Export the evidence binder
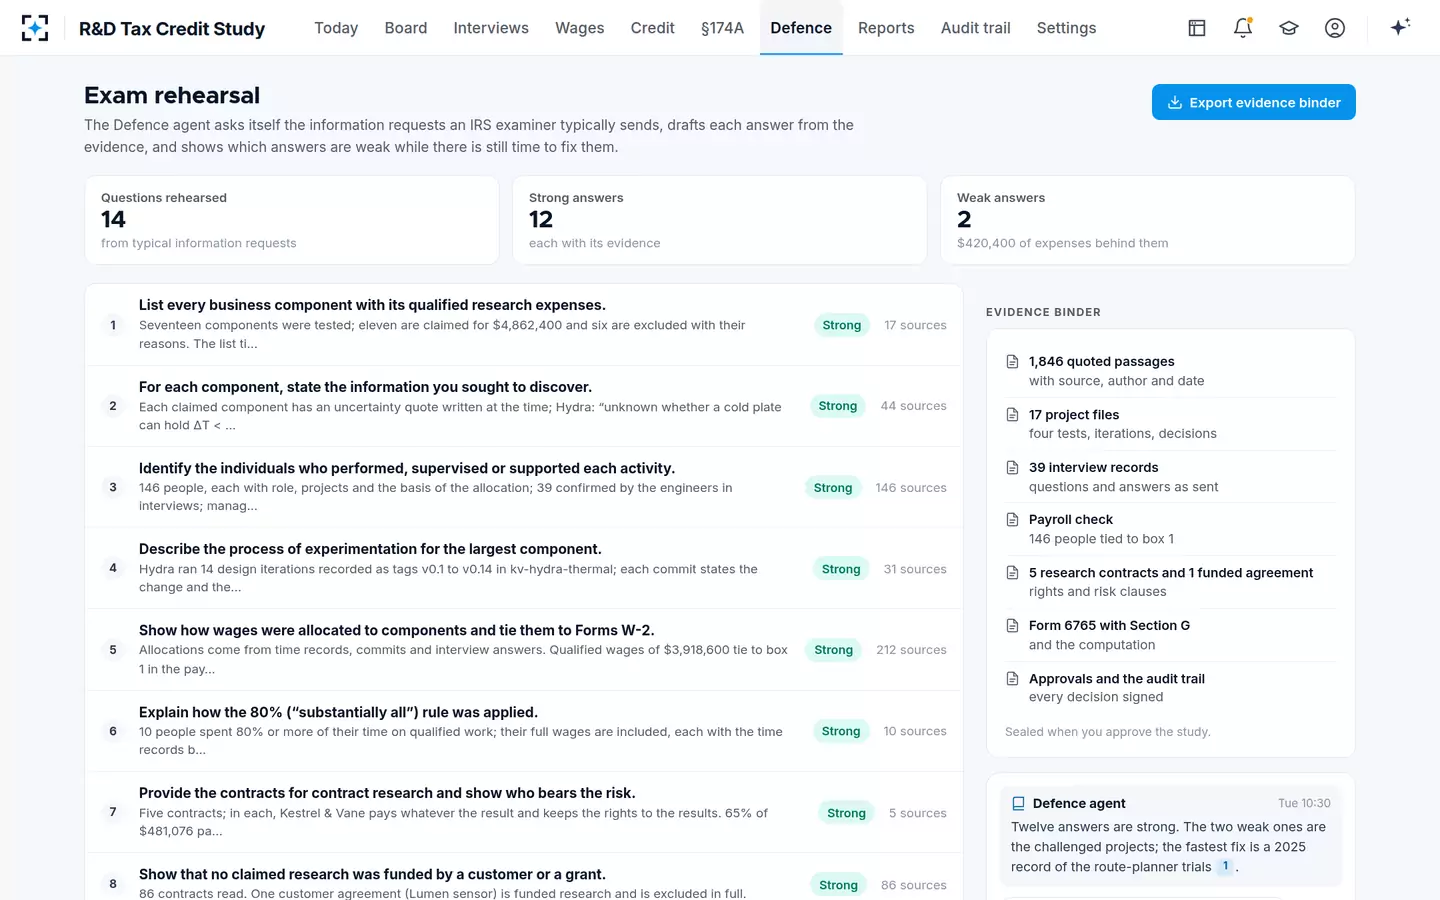1440x900 pixels. (x=1254, y=102)
